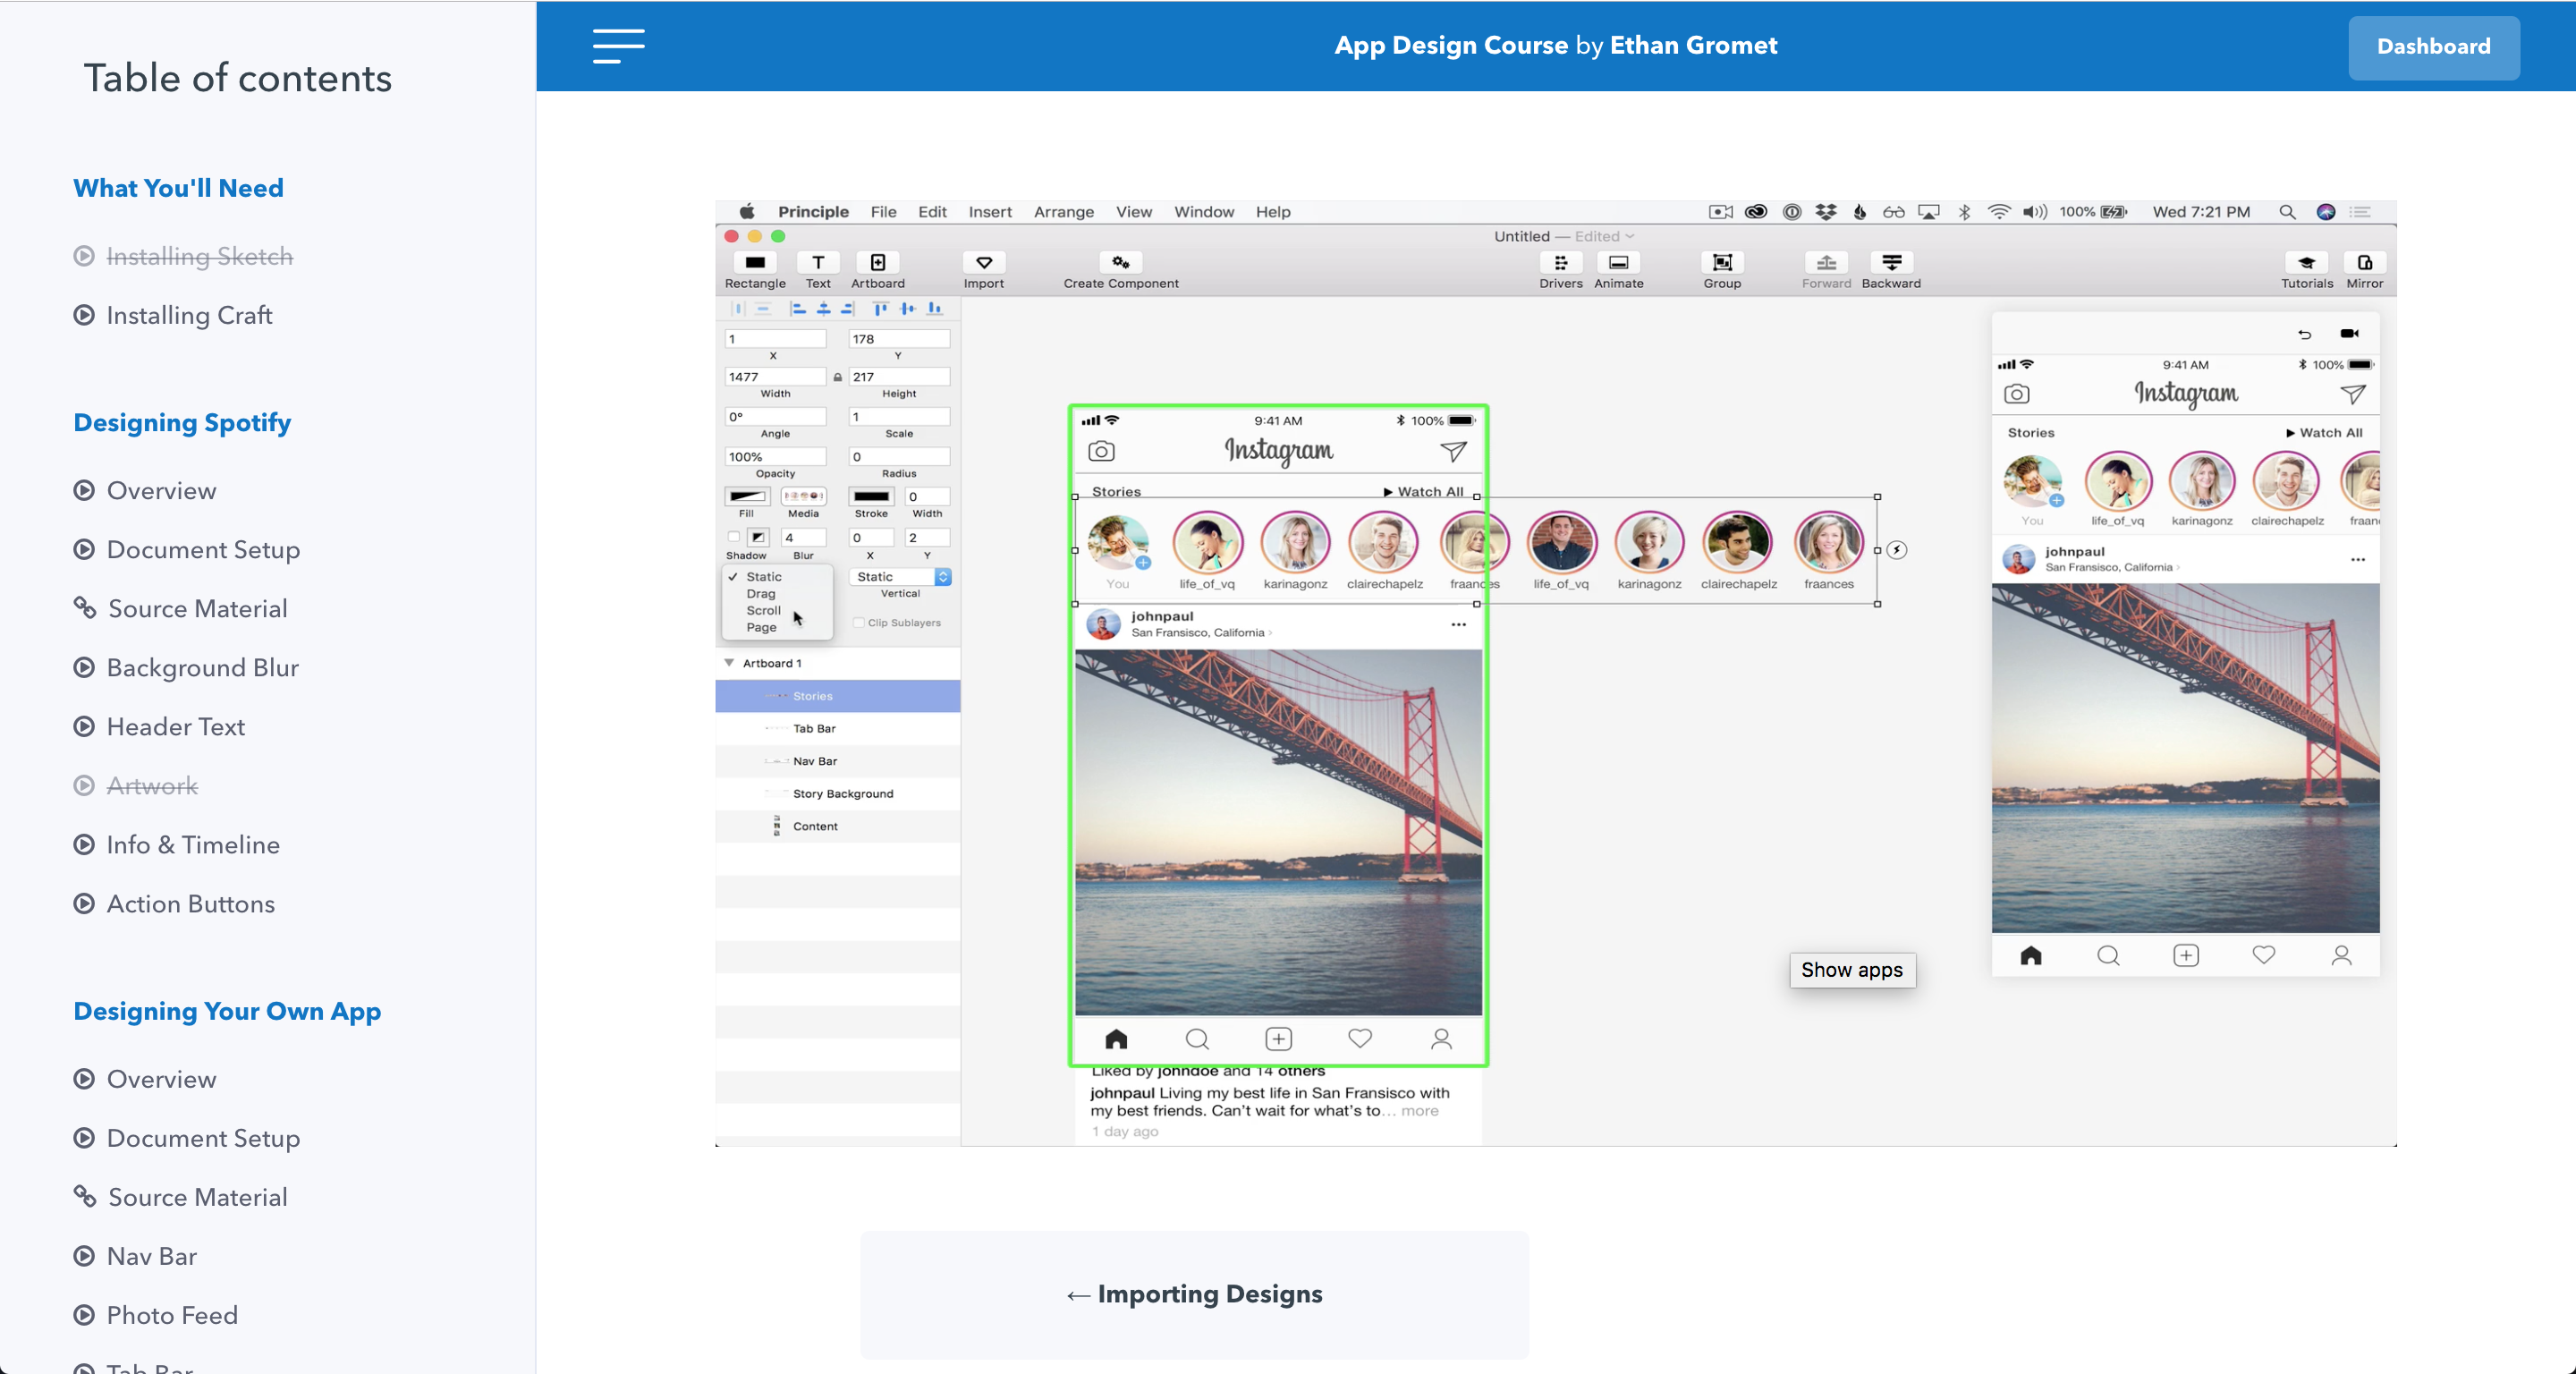
Task: Collapse the Artboard 1 layer group
Action: click(729, 662)
